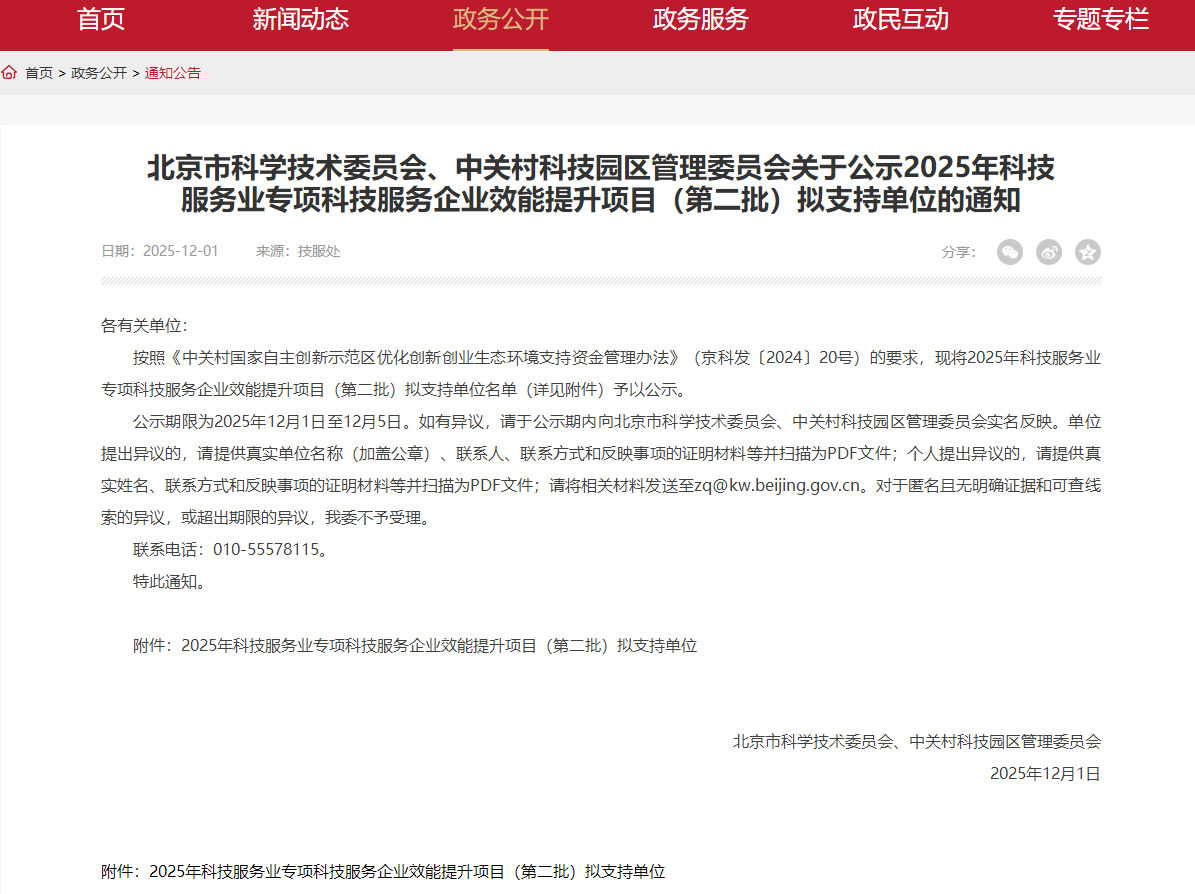This screenshot has width=1195, height=894.
Task: Share to QQ Zone star icon
Action: point(1088,252)
